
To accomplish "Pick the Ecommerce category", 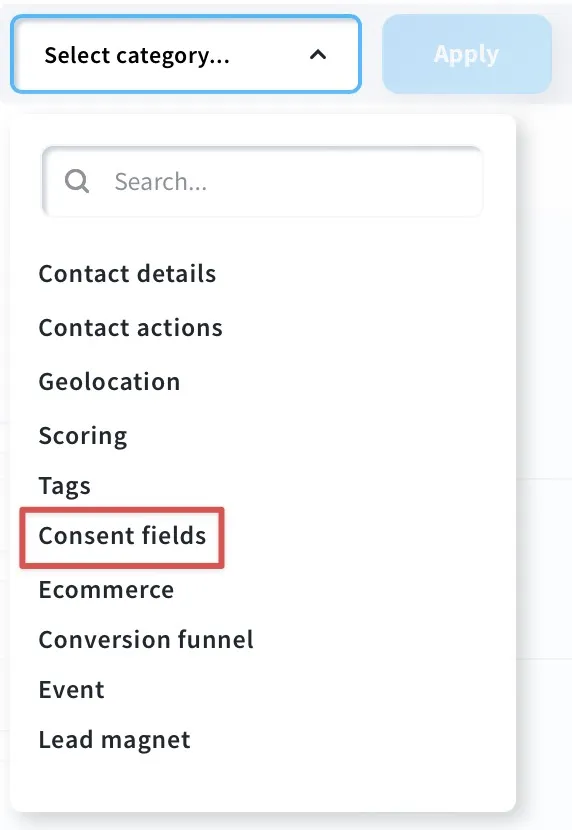I will [x=106, y=590].
